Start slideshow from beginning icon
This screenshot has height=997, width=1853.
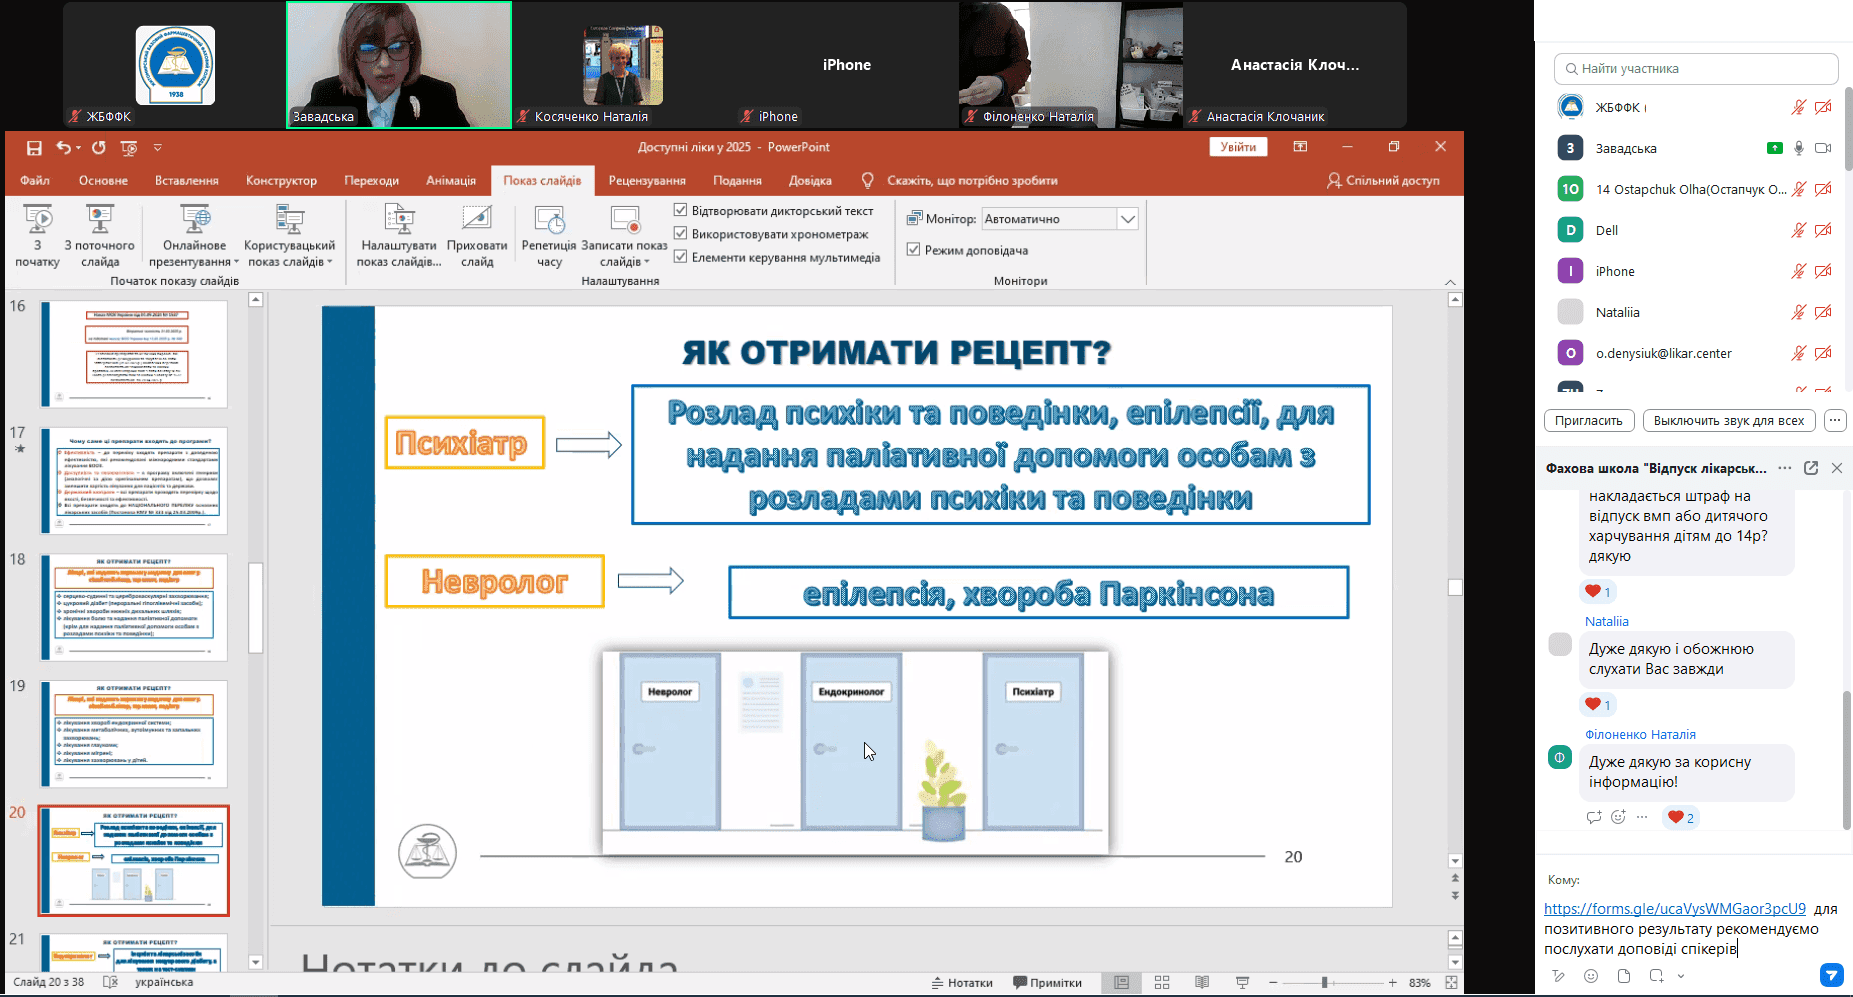point(37,219)
